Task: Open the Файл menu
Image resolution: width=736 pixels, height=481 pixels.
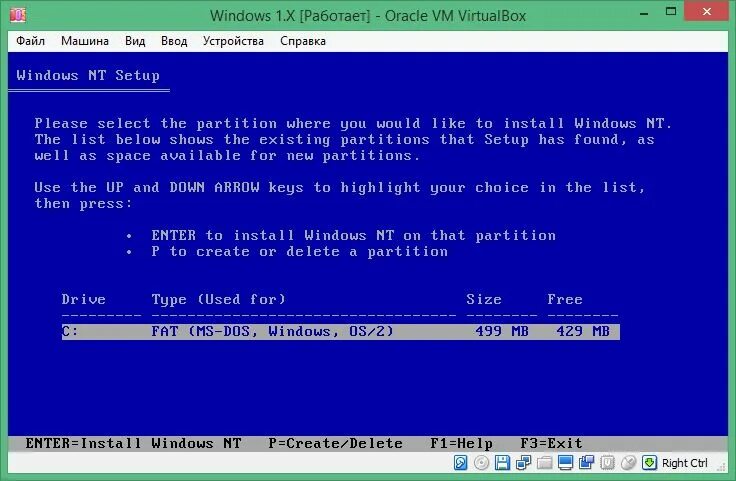Action: pos(31,41)
